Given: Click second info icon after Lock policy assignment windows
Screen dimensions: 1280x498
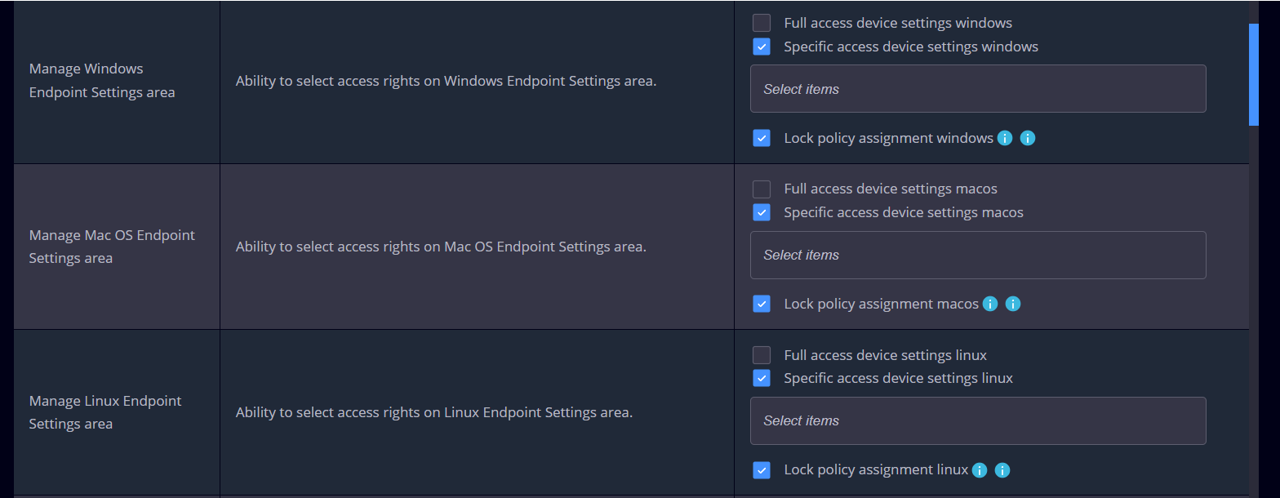Looking at the screenshot, I should coord(1027,138).
